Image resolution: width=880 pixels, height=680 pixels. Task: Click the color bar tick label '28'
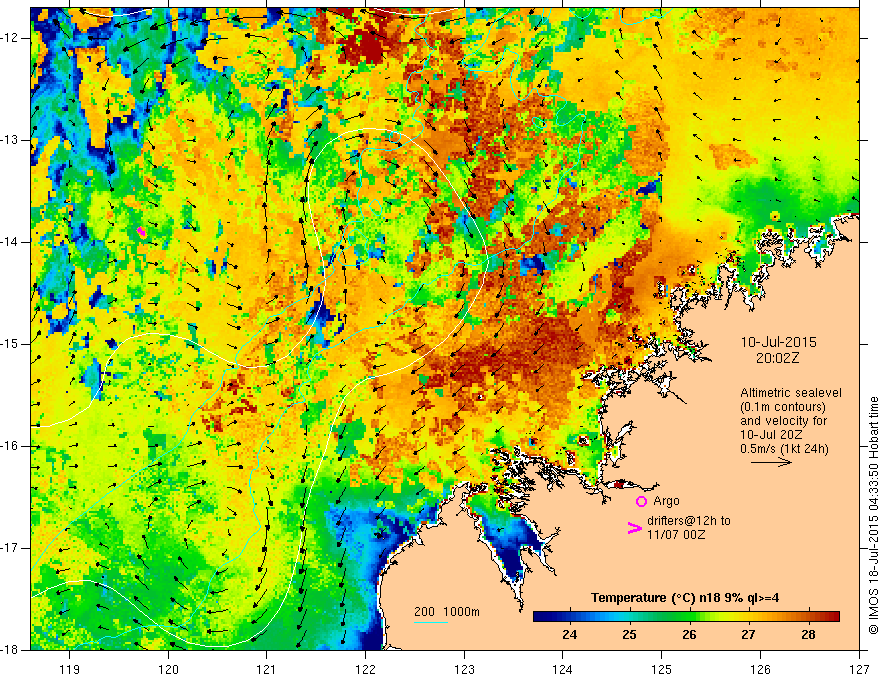808,635
